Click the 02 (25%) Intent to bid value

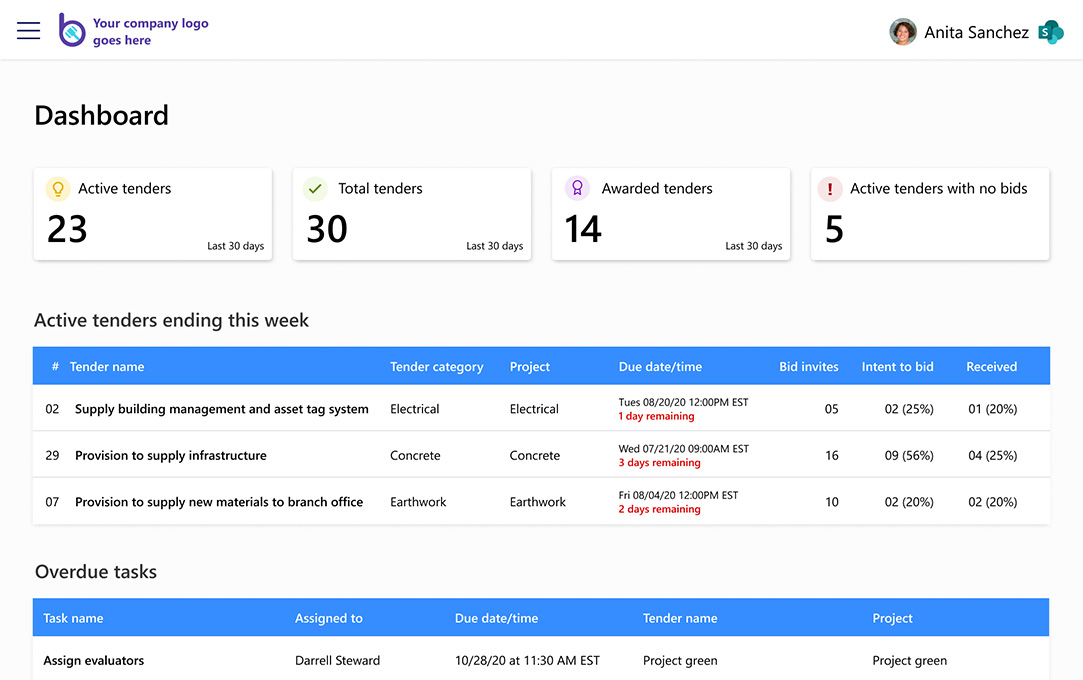coord(909,409)
